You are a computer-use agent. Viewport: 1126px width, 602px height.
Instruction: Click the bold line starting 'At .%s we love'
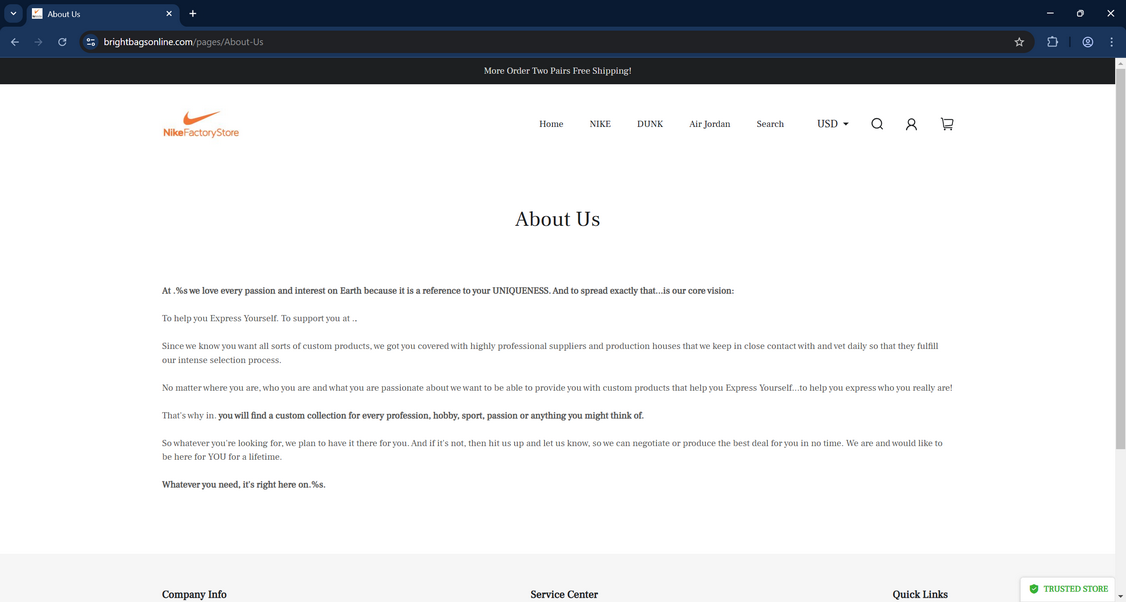click(448, 291)
